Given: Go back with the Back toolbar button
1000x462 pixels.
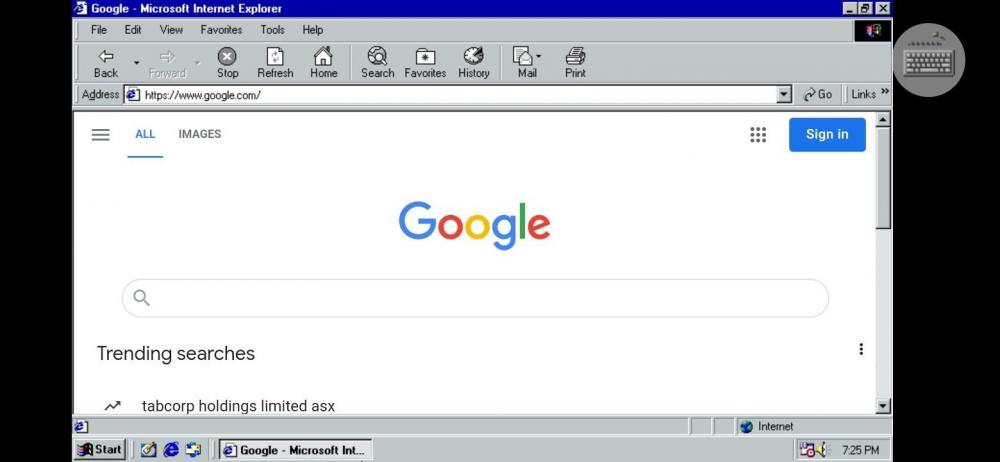Looking at the screenshot, I should tap(106, 63).
